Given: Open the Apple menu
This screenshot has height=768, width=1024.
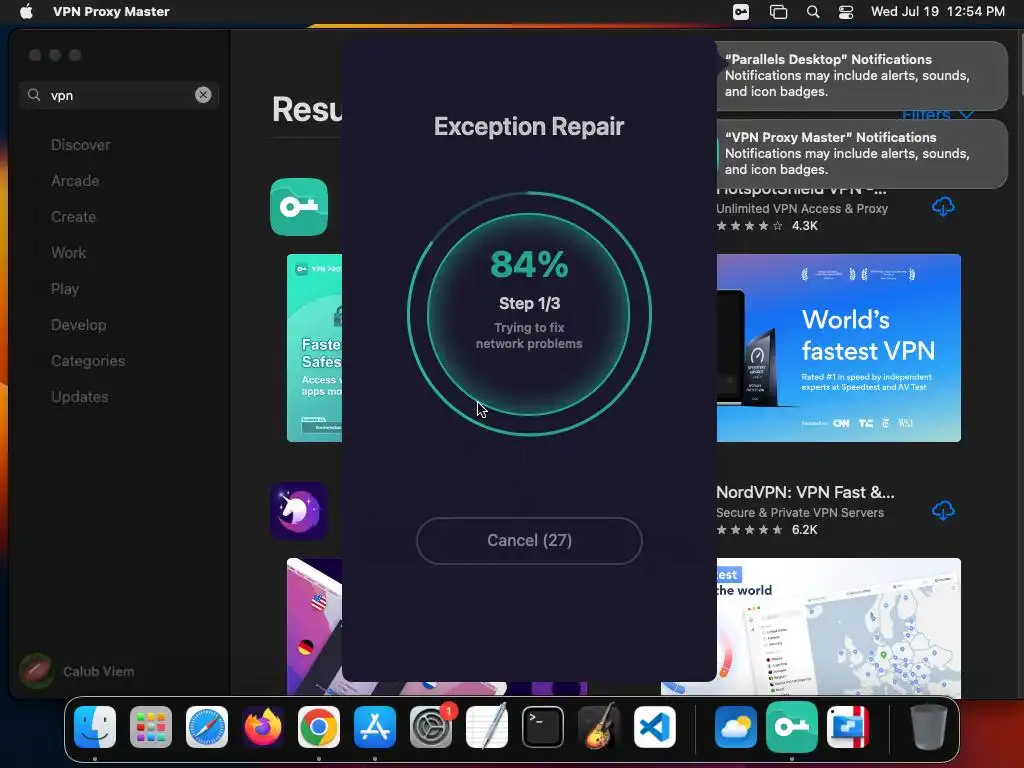Looking at the screenshot, I should pos(26,12).
